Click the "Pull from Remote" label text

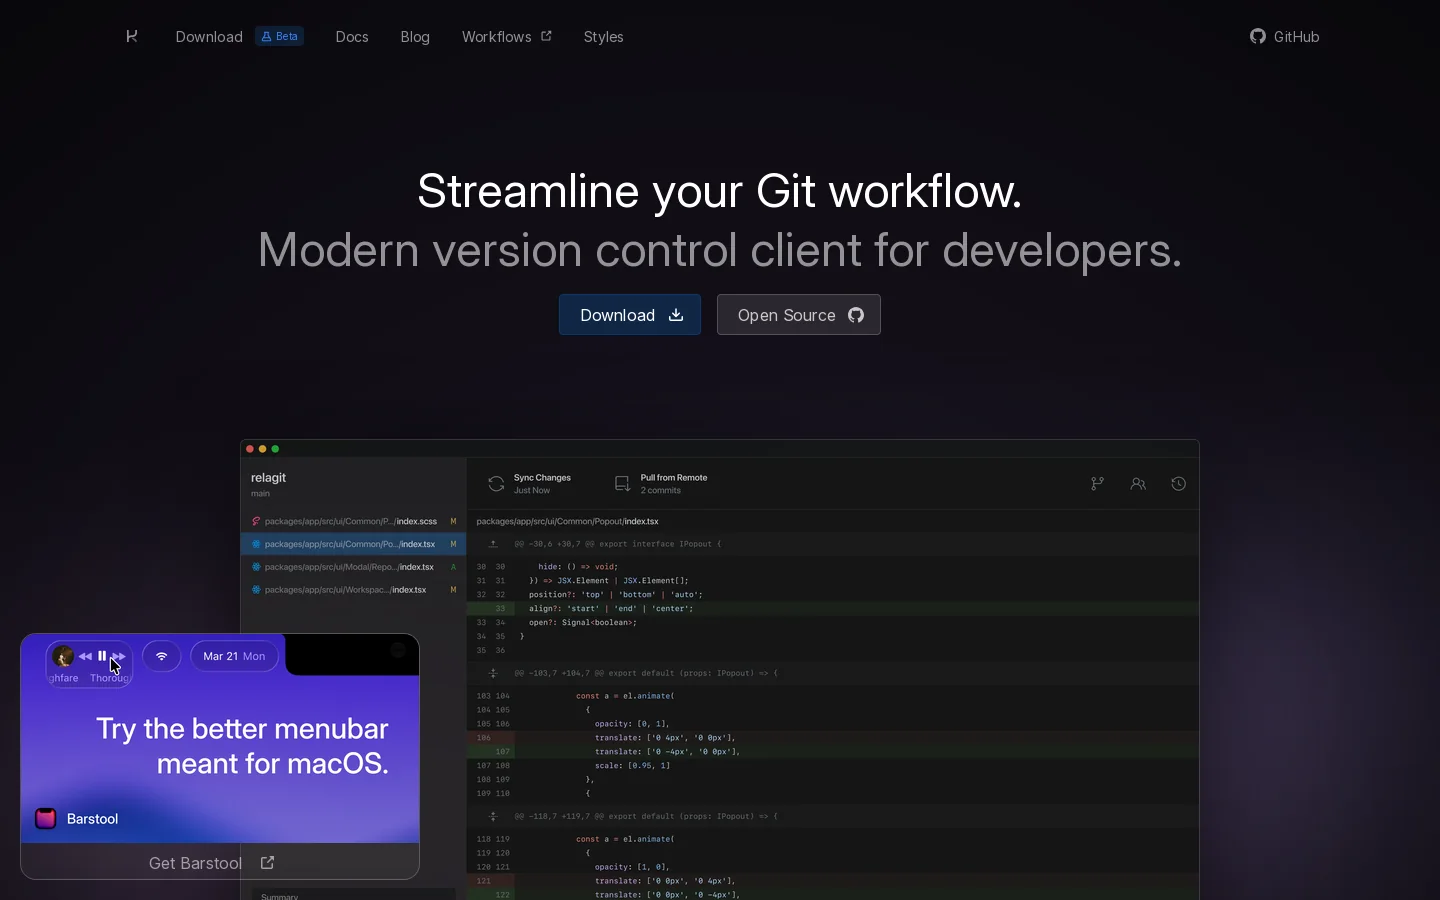pos(674,478)
